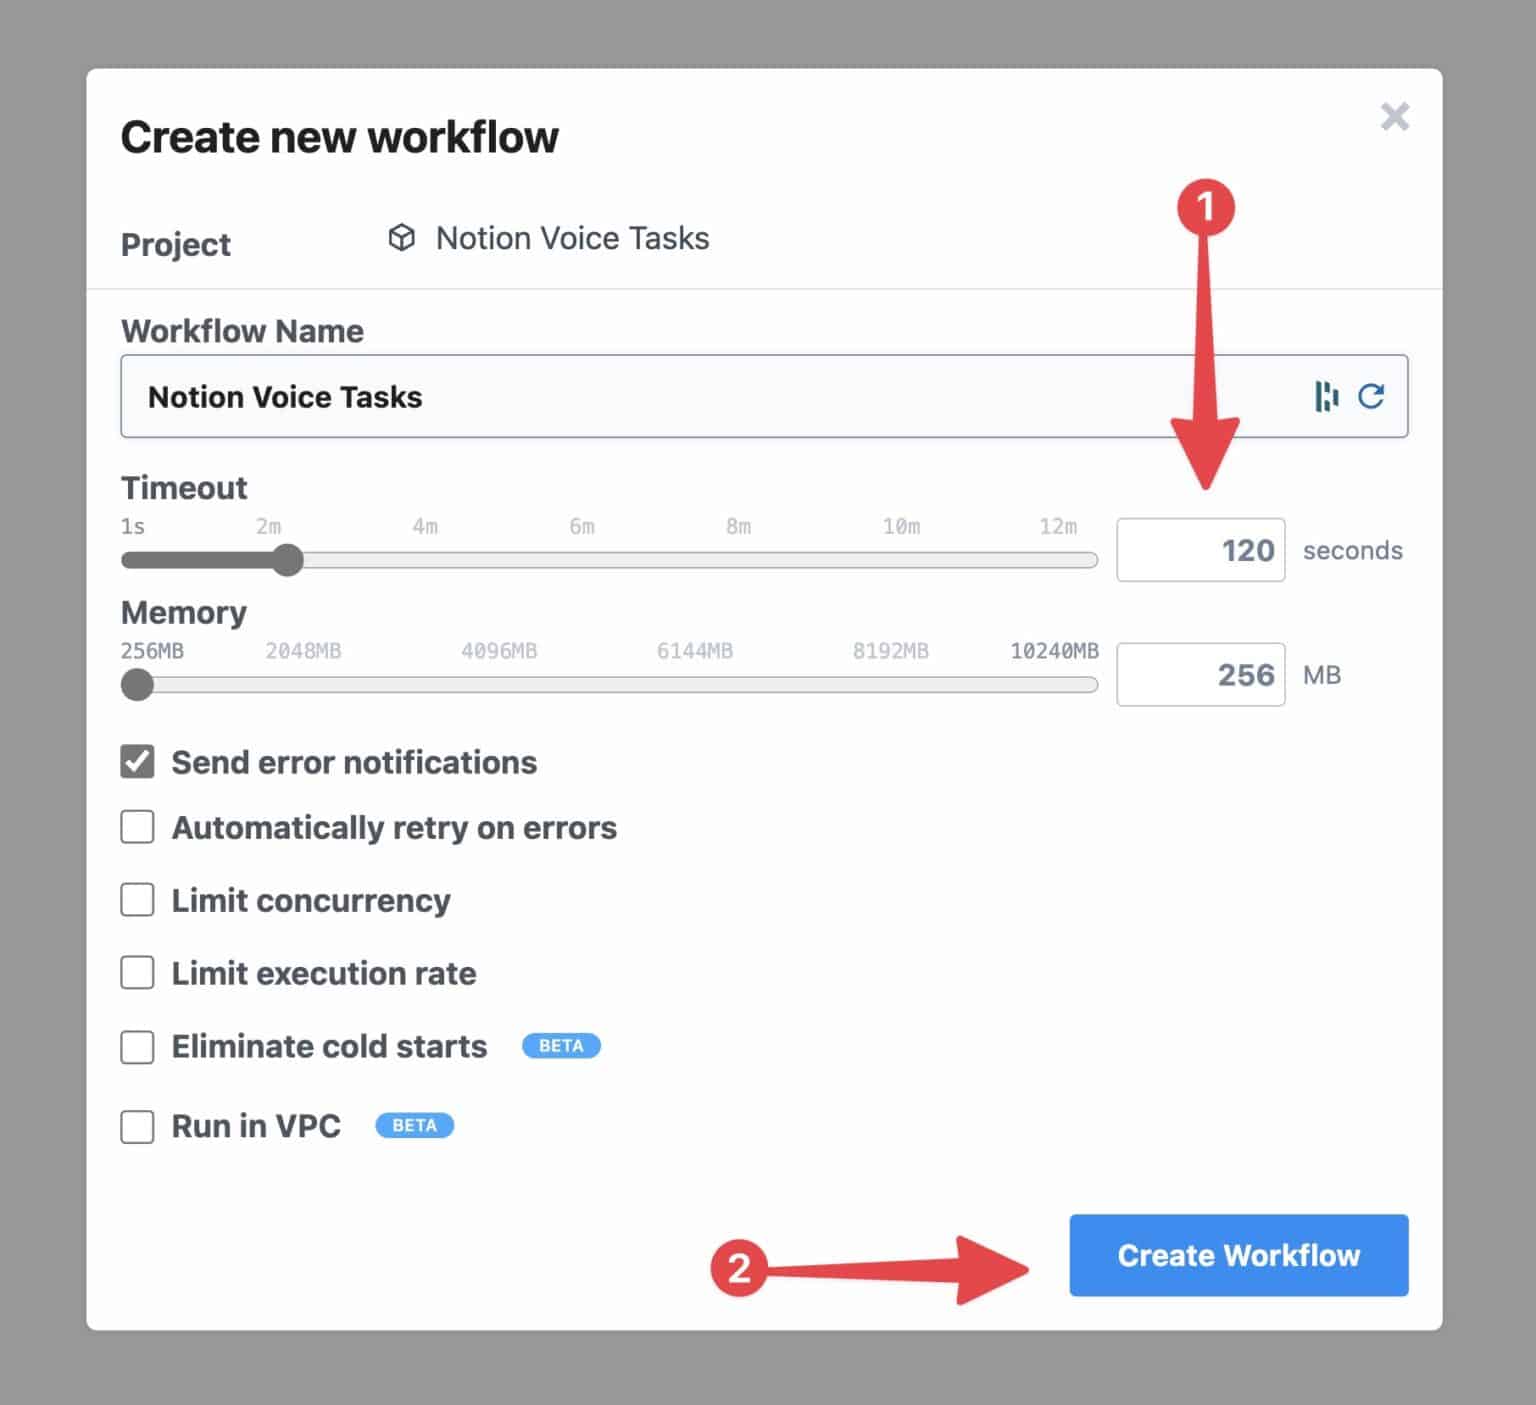Image resolution: width=1536 pixels, height=1405 pixels.
Task: Click the project cube icon beside Notion Voice Tasks
Action: click(x=401, y=238)
